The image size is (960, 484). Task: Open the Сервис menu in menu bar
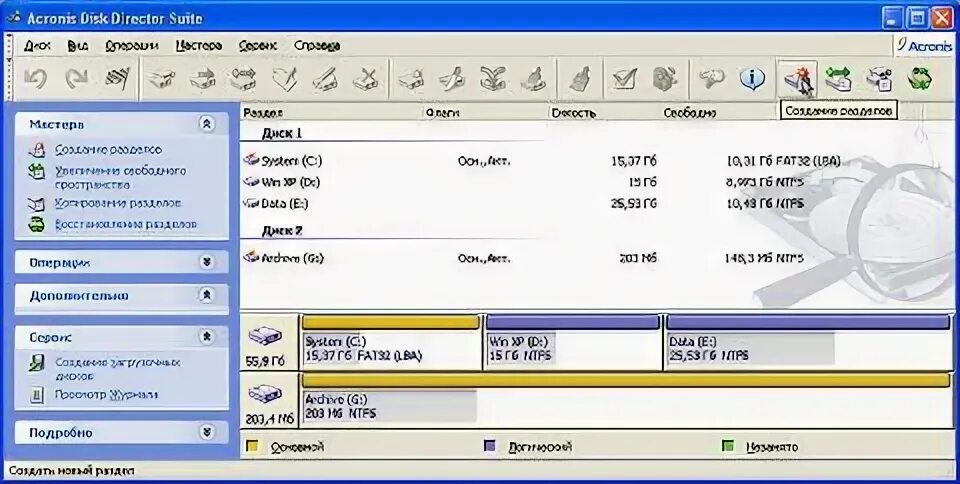(x=258, y=46)
